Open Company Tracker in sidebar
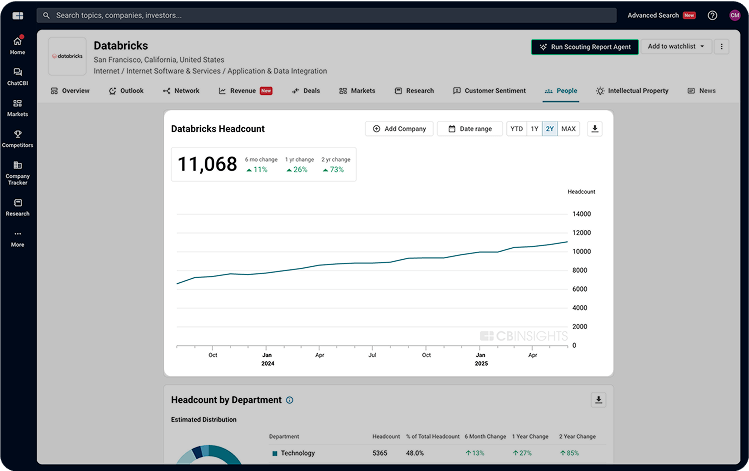The height and width of the screenshot is (471, 749). coord(17,171)
